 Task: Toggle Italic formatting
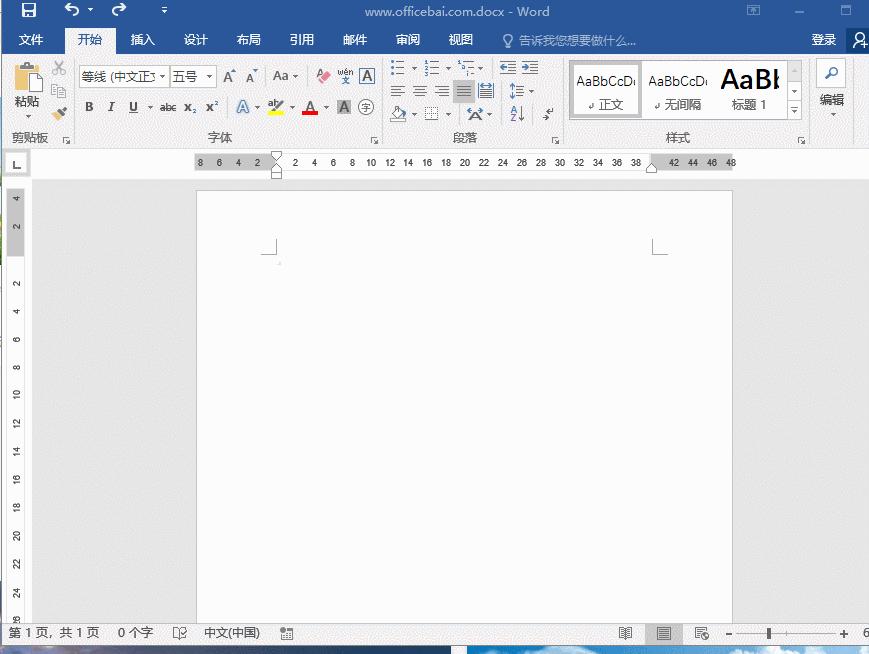point(111,107)
